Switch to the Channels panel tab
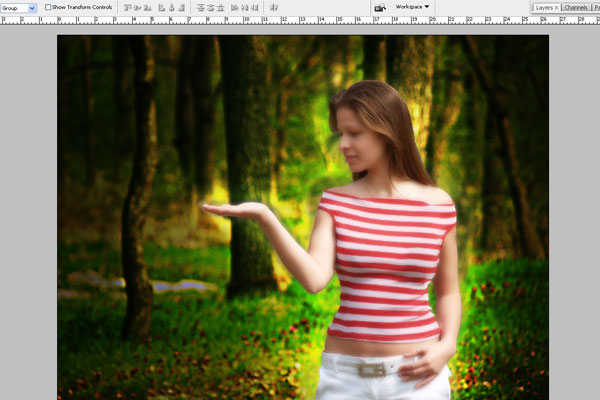The width and height of the screenshot is (600, 400). 575,7
